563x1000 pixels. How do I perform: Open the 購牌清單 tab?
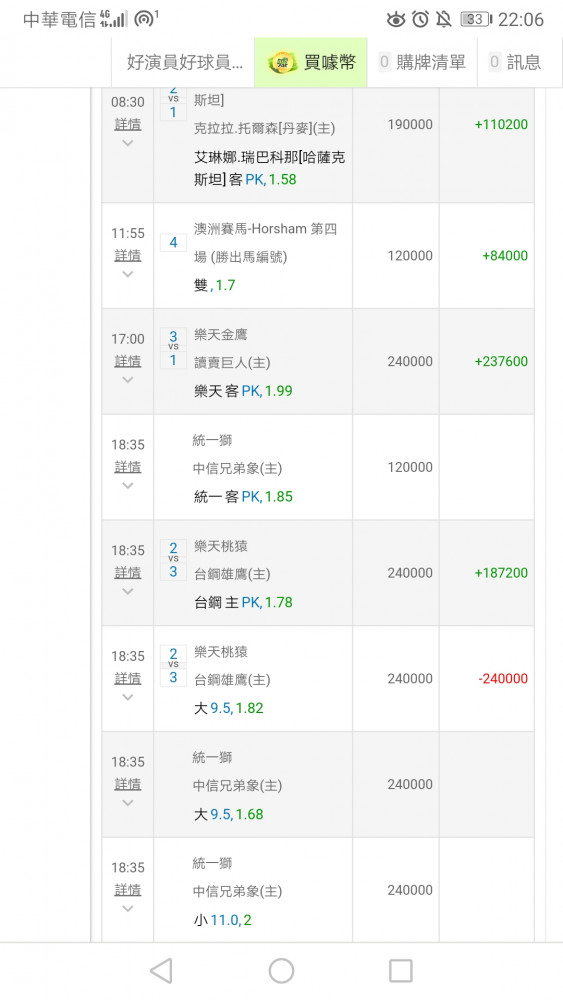[x=422, y=62]
